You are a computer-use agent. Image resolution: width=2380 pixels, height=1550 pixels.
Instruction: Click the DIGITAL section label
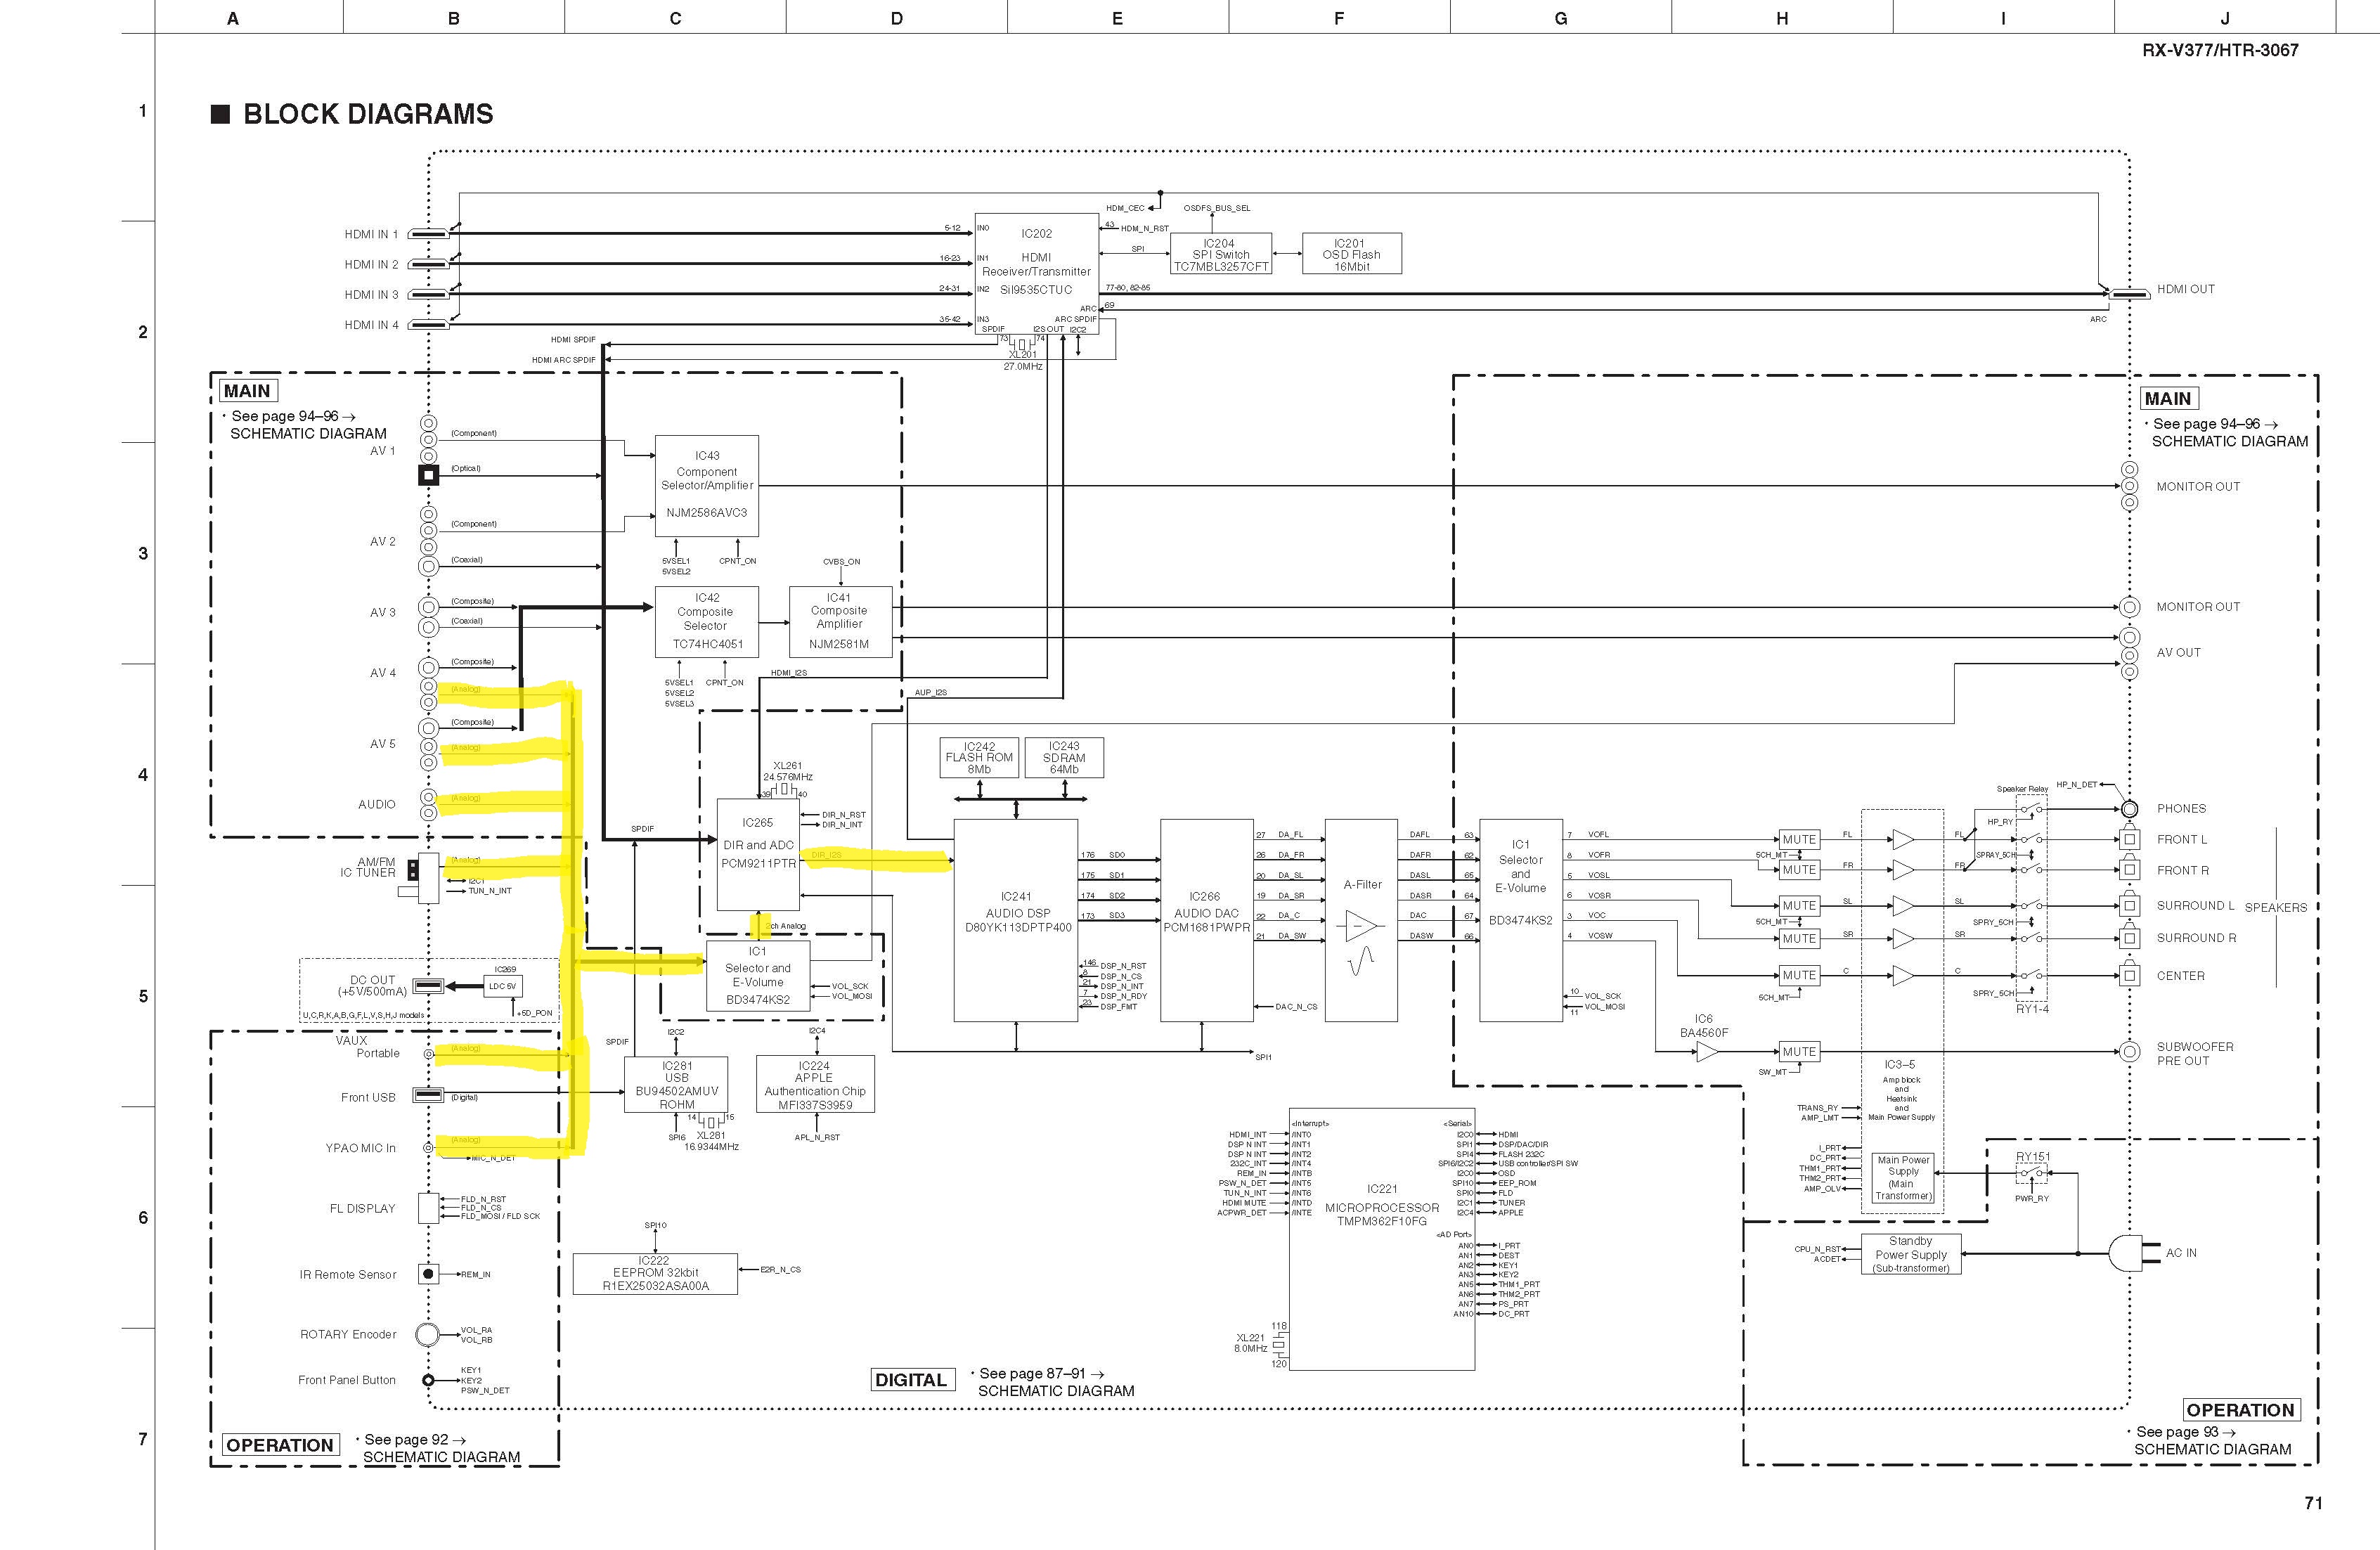click(x=911, y=1380)
